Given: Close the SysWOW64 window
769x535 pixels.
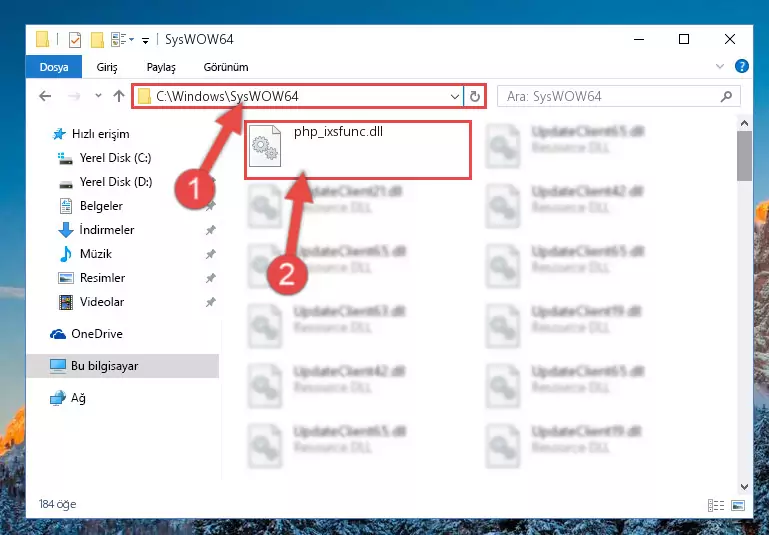Looking at the screenshot, I should [x=730, y=40].
